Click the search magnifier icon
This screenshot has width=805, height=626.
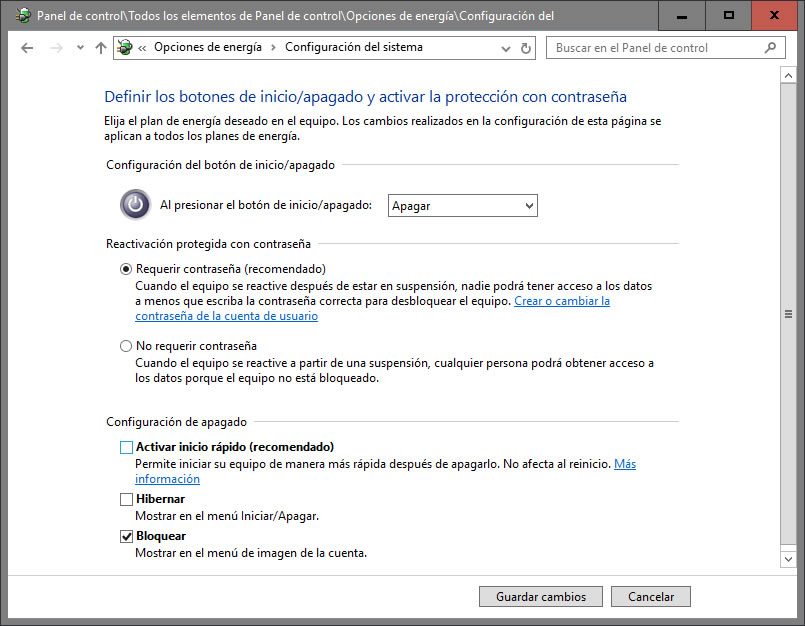770,48
